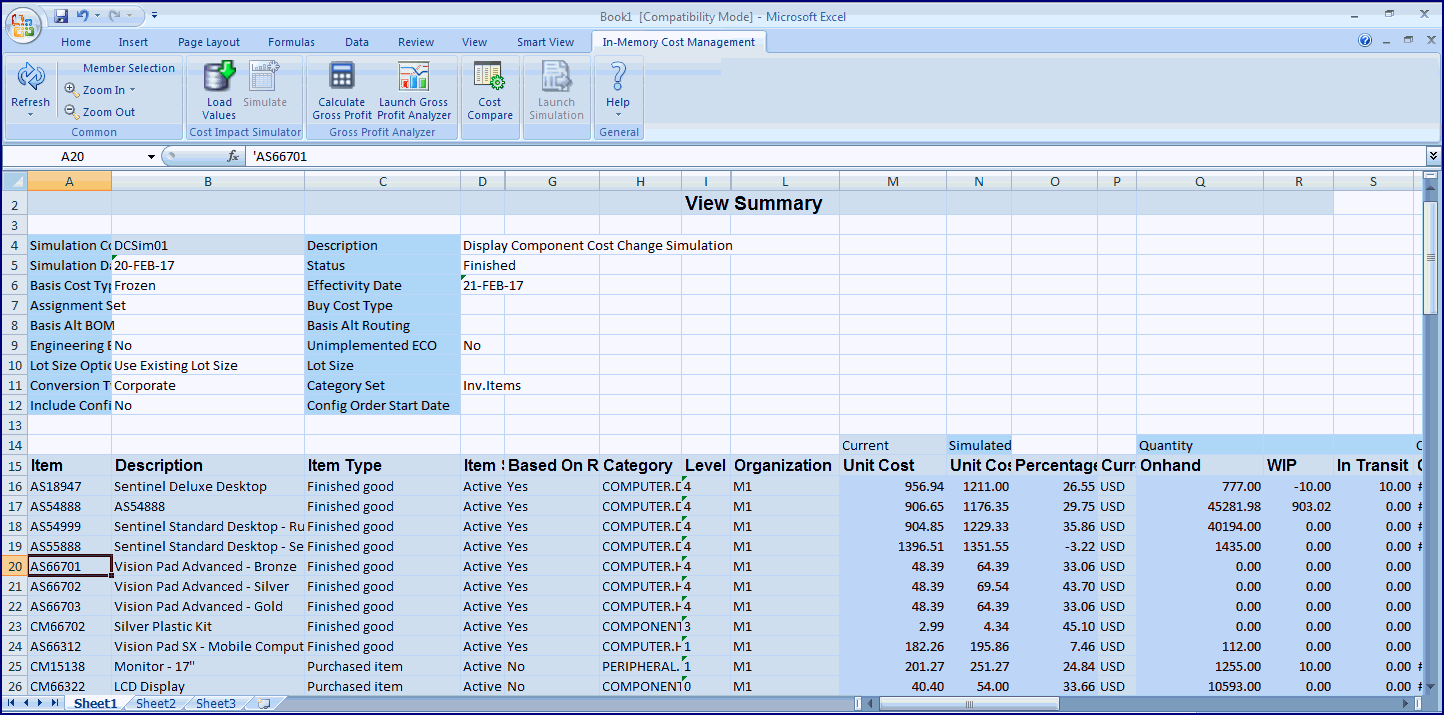The height and width of the screenshot is (715, 1444).
Task: Launch the Gross Profit Analyzer
Action: [x=413, y=78]
